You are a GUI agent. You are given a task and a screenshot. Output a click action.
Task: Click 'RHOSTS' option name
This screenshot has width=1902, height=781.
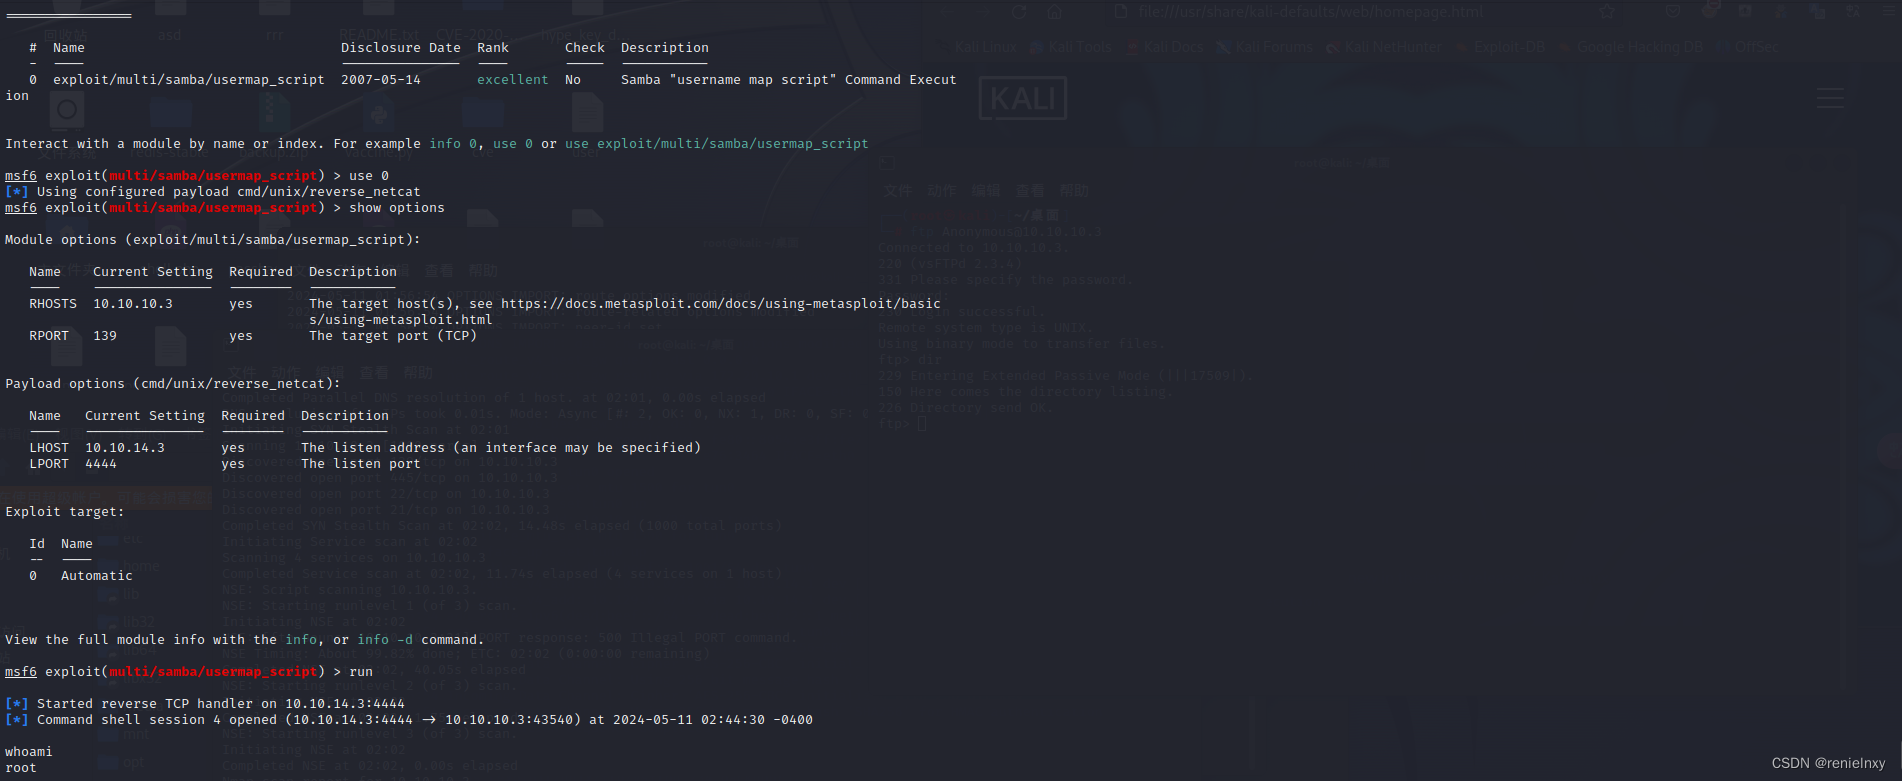(x=53, y=304)
